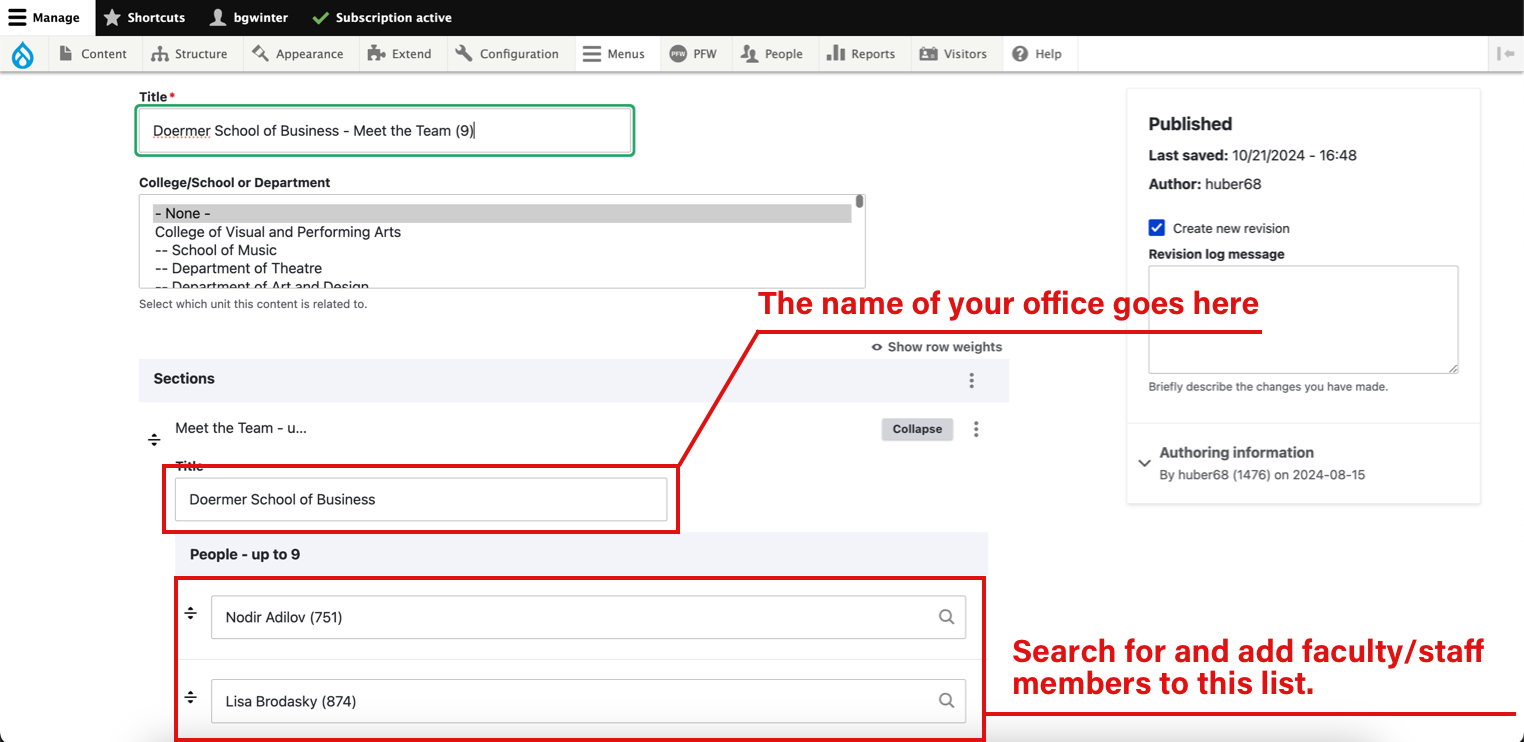
Task: Click Show row weights link
Action: (x=937, y=347)
